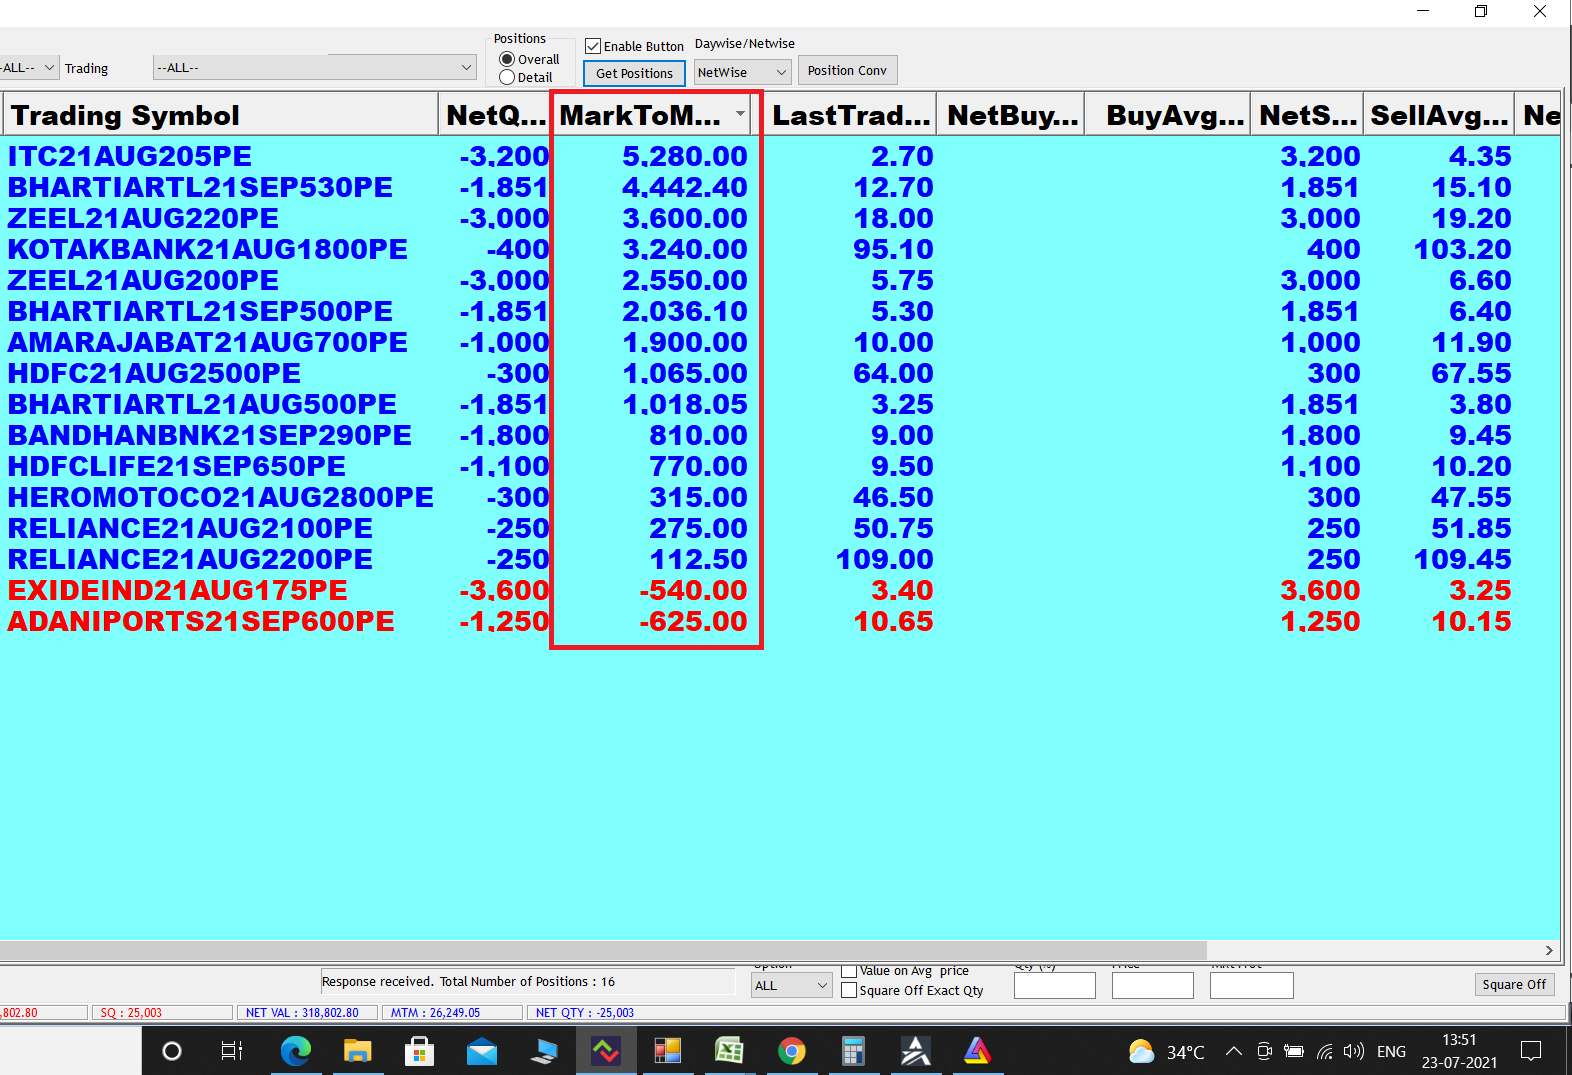Select the ZEEL21AUG220PE position
This screenshot has width=1572, height=1075.
tap(780, 218)
